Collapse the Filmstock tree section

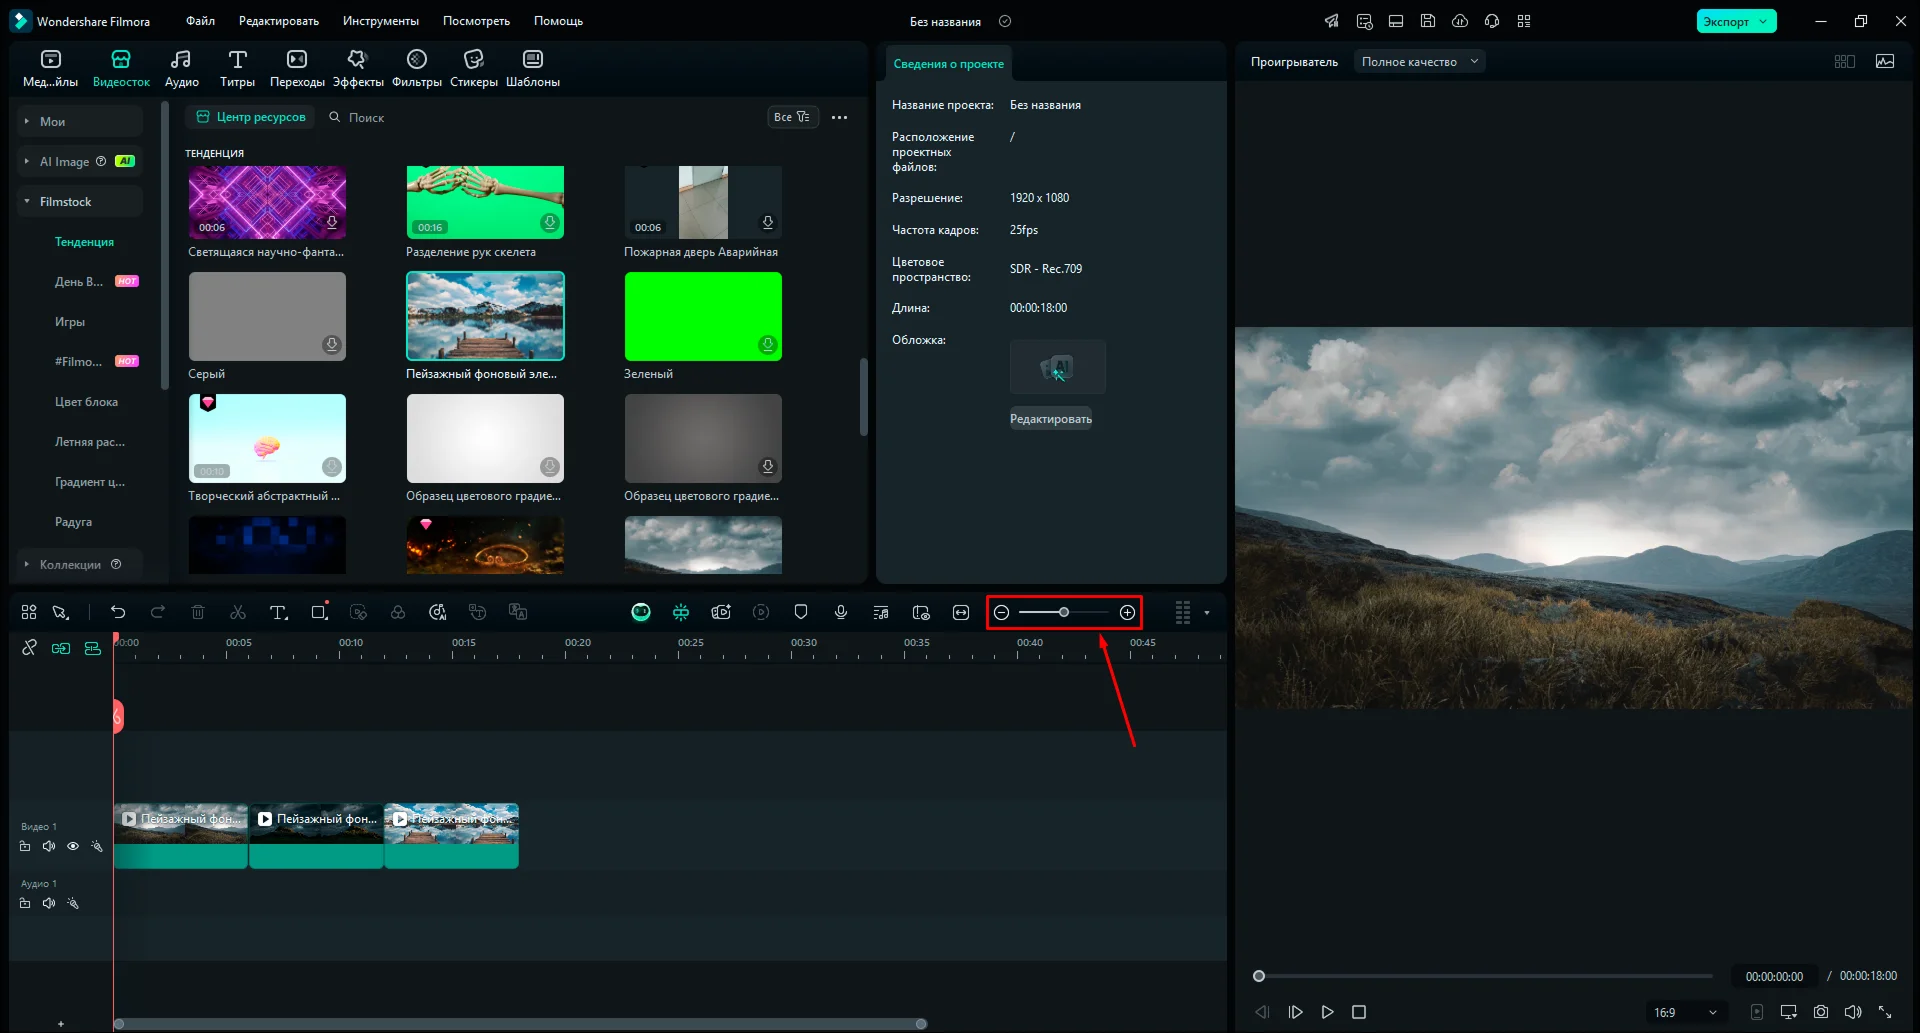pyautogui.click(x=27, y=202)
